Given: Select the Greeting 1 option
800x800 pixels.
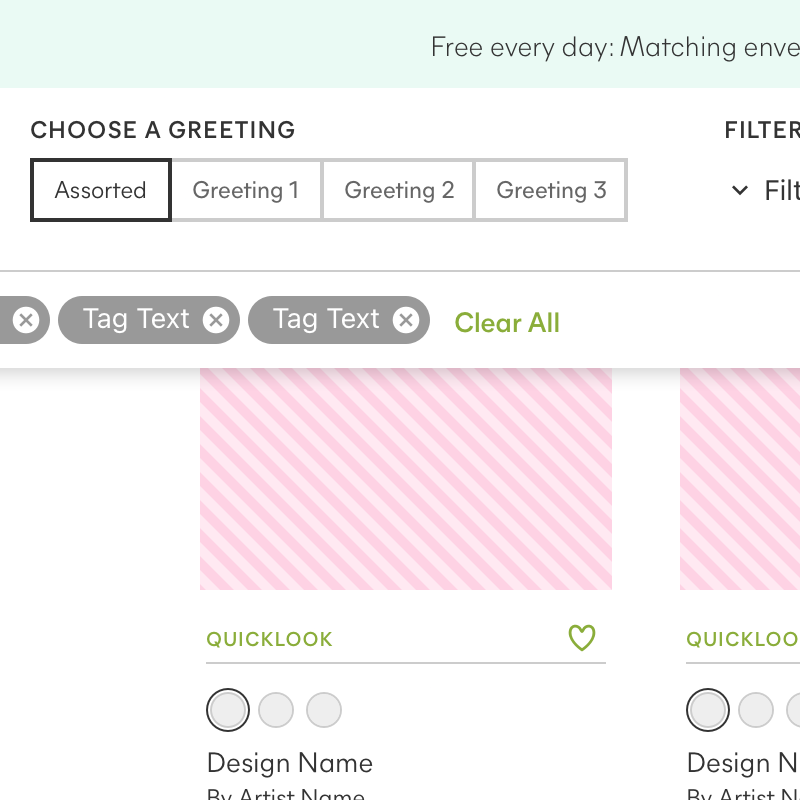Looking at the screenshot, I should tap(246, 190).
